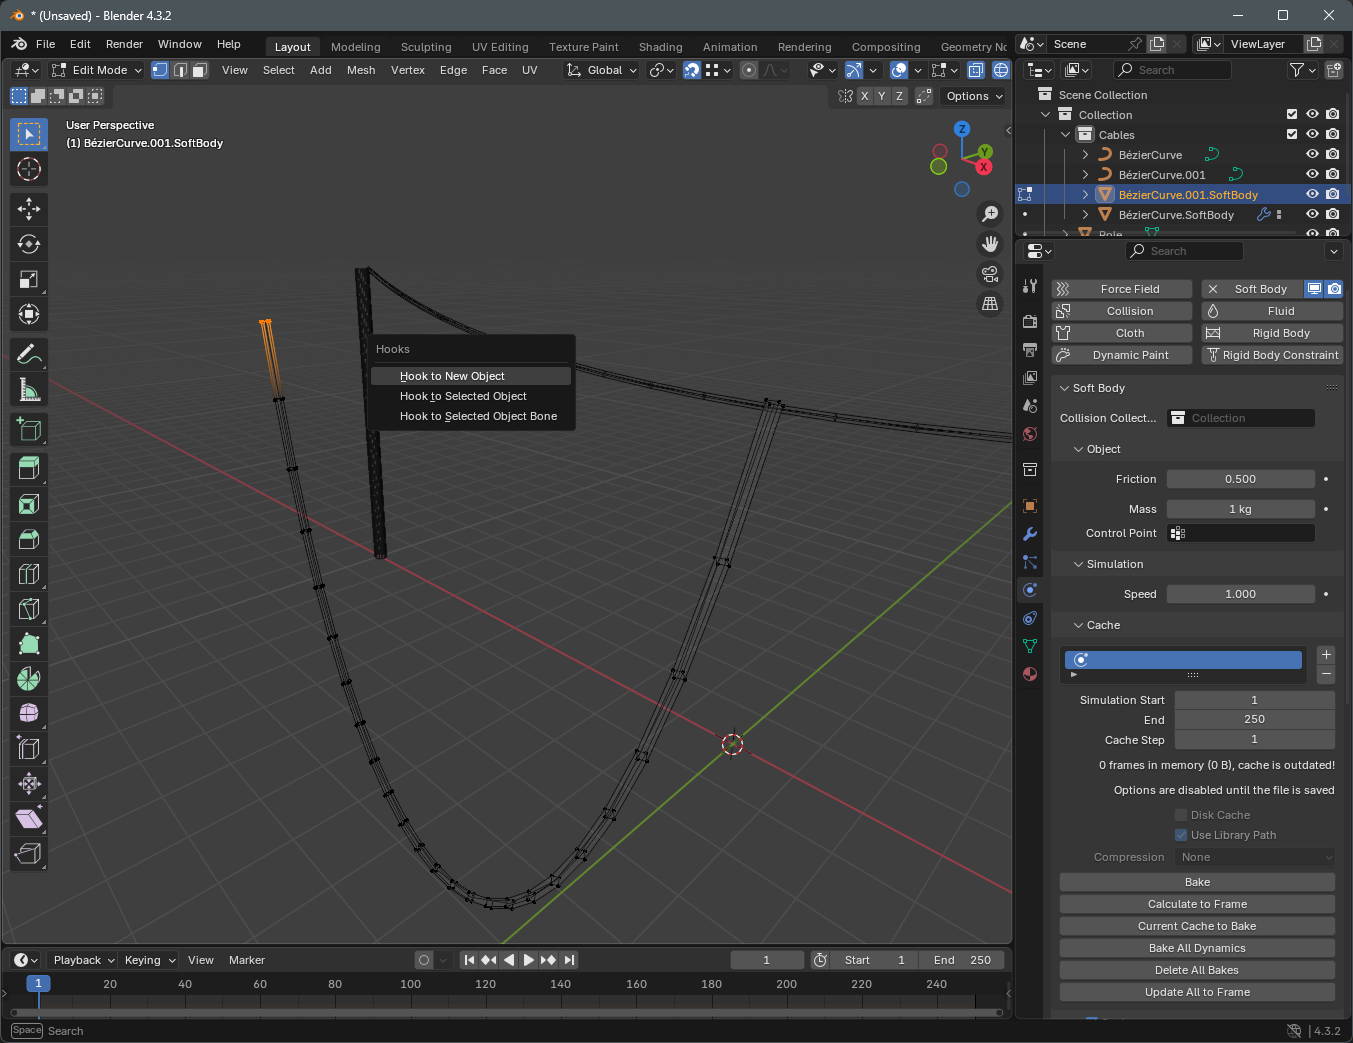This screenshot has width=1353, height=1043.
Task: Select the Rotate tool
Action: tap(29, 244)
